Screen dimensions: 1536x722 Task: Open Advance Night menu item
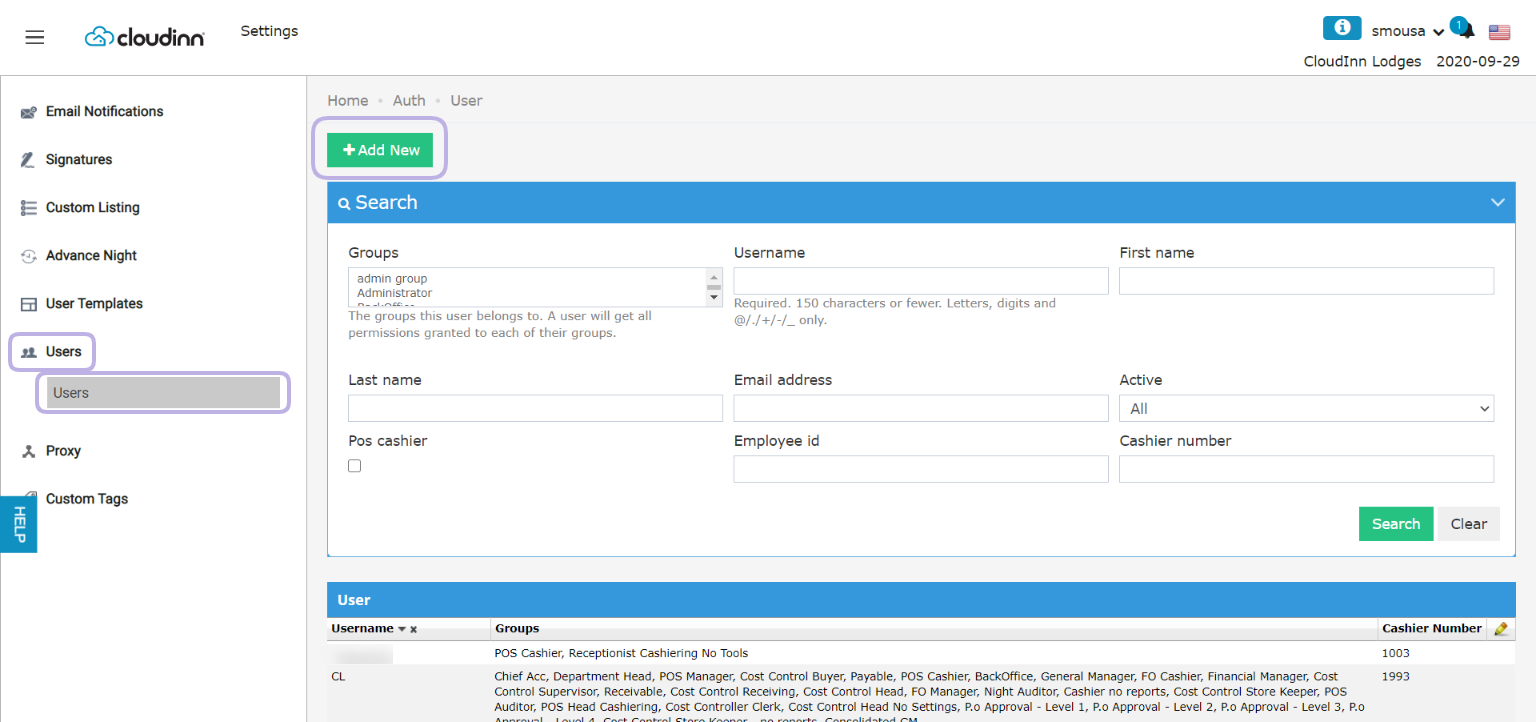coord(92,255)
